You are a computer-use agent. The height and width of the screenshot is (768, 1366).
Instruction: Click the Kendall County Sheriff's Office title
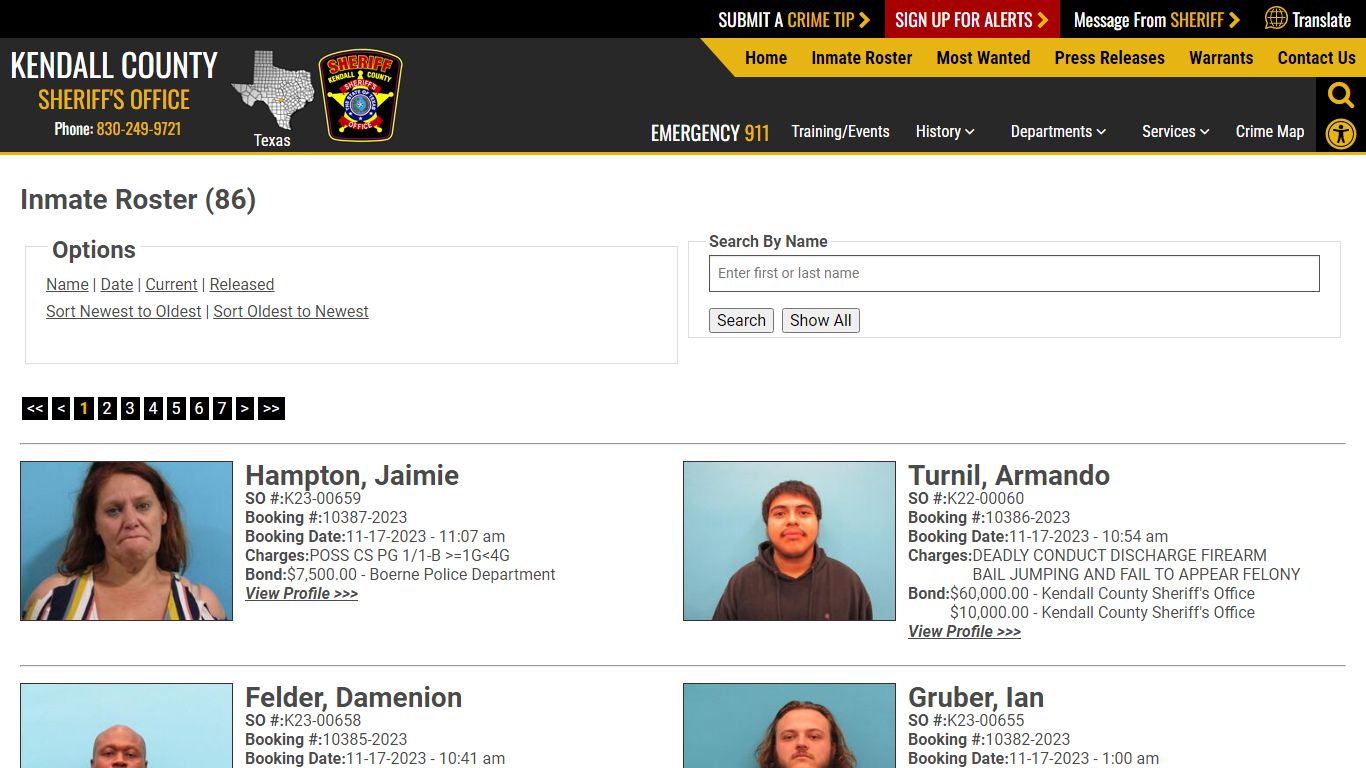[x=114, y=81]
